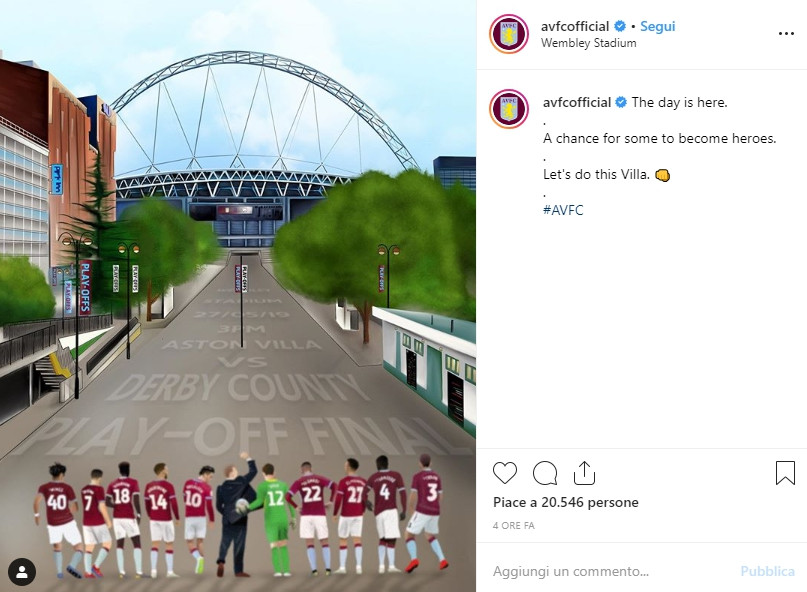Image resolution: width=807 pixels, height=592 pixels.
Task: Open tagged people icon on the image
Action: [21, 571]
